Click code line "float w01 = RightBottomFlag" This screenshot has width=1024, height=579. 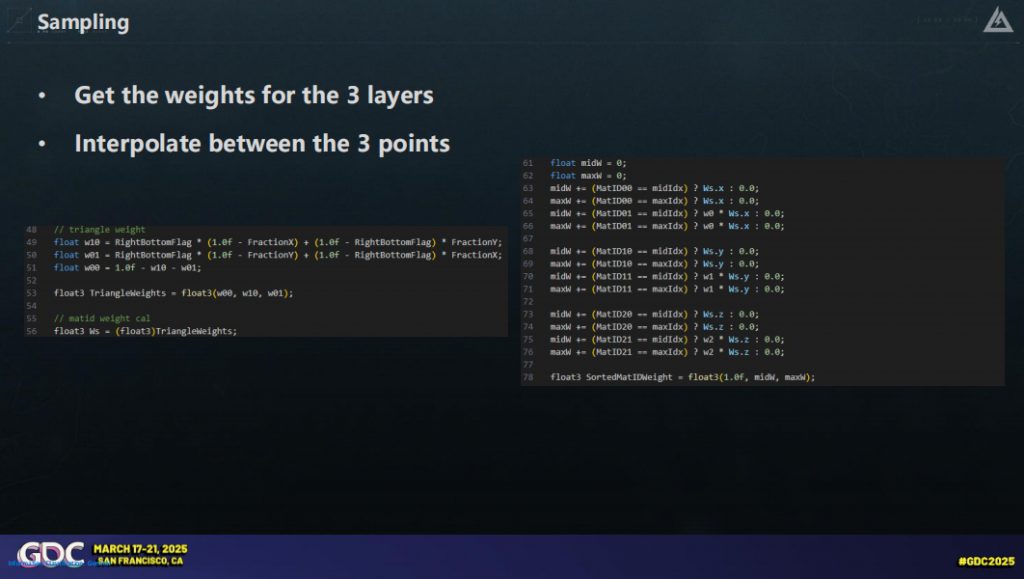coord(278,255)
